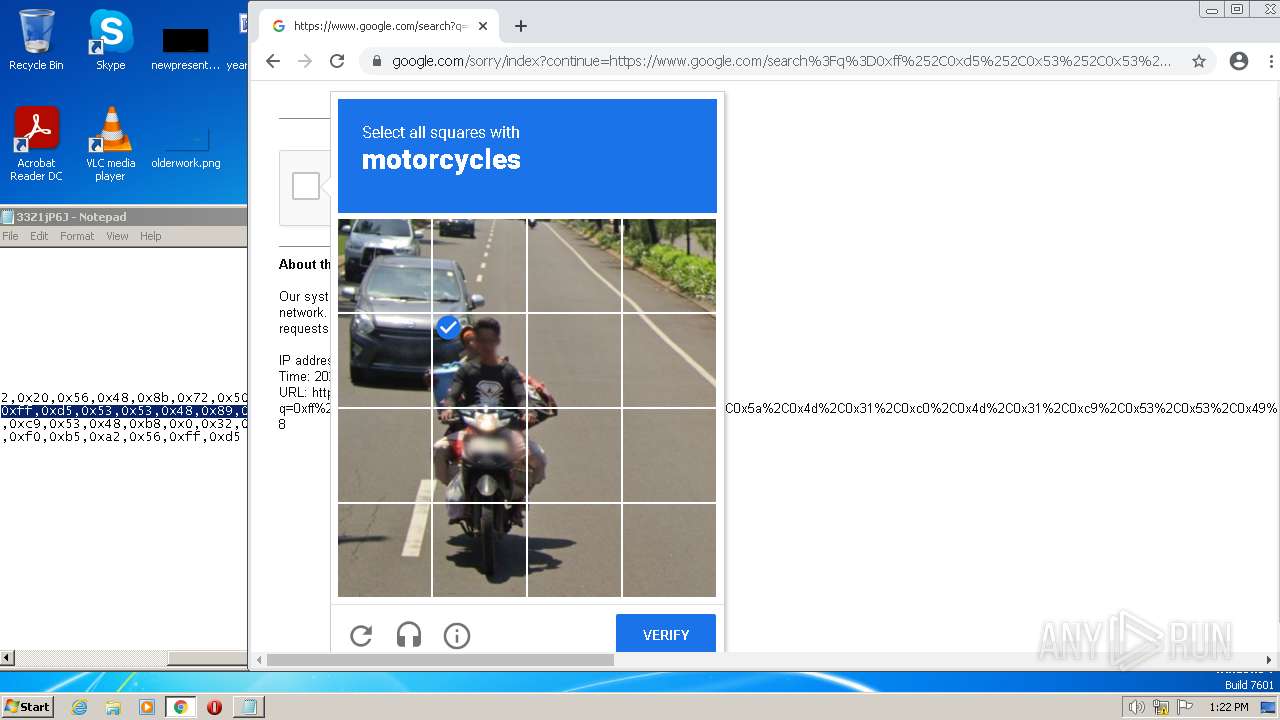This screenshot has height=720, width=1280.
Task: Open File Explorer from the taskbar
Action: click(113, 707)
